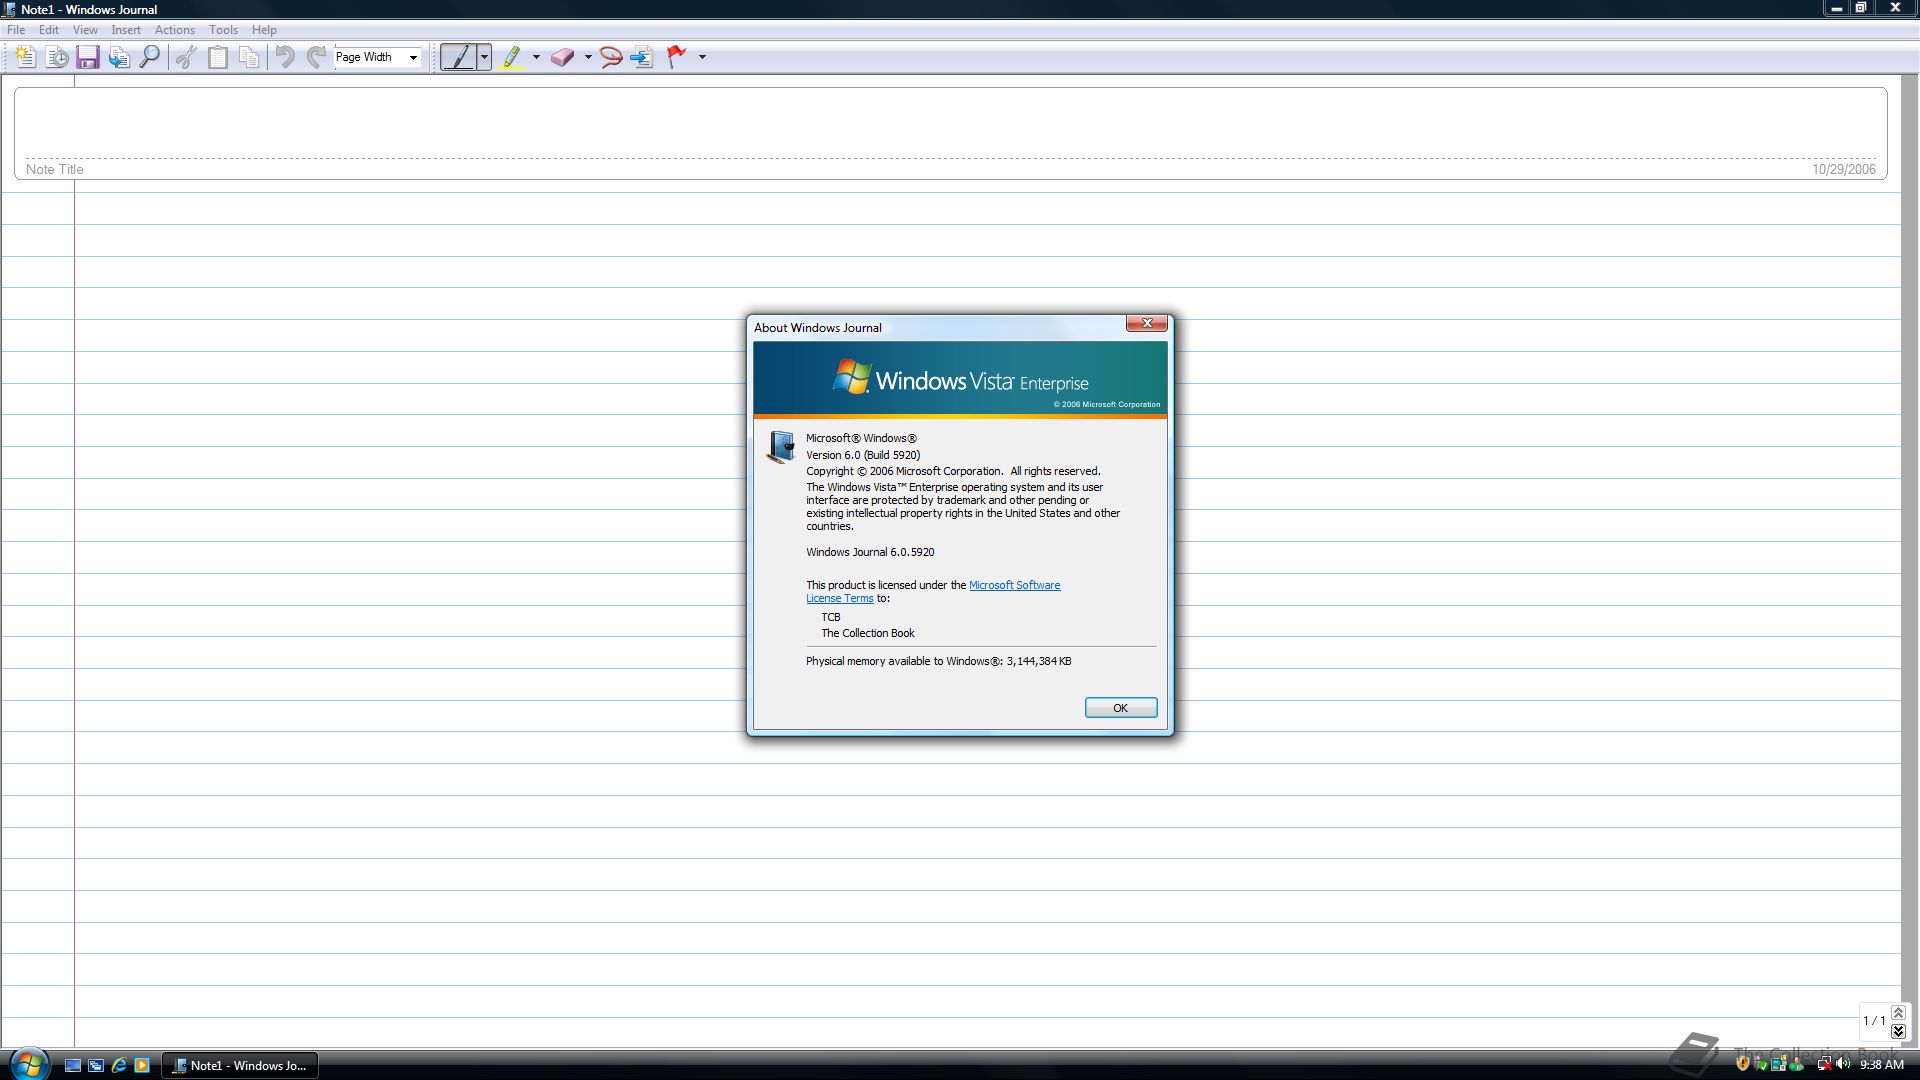This screenshot has height=1080, width=1920.
Task: Click the 1 / 1 page indicator
Action: point(1874,1021)
